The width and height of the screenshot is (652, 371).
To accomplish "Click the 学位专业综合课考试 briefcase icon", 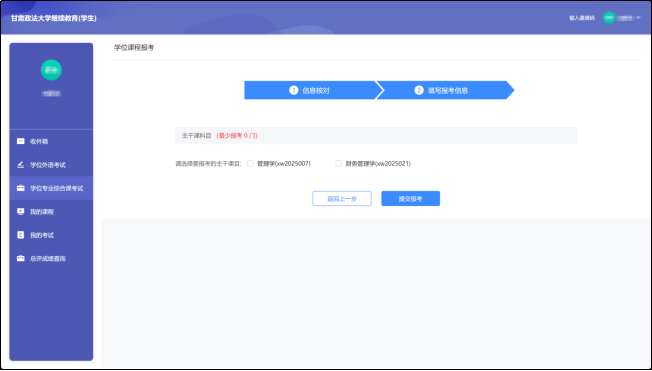I will point(20,188).
